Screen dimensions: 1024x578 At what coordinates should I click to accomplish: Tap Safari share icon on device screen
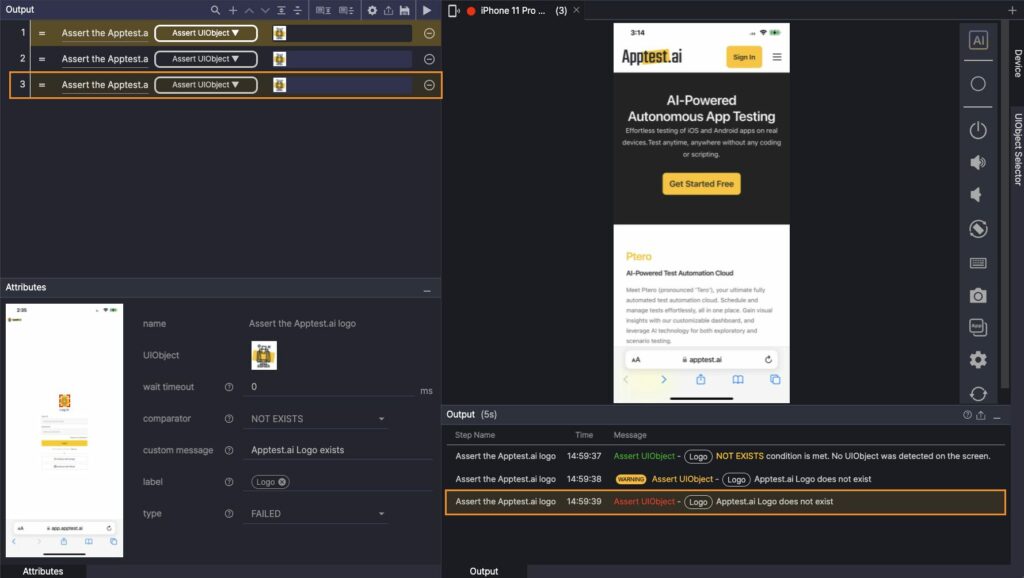[x=701, y=379]
